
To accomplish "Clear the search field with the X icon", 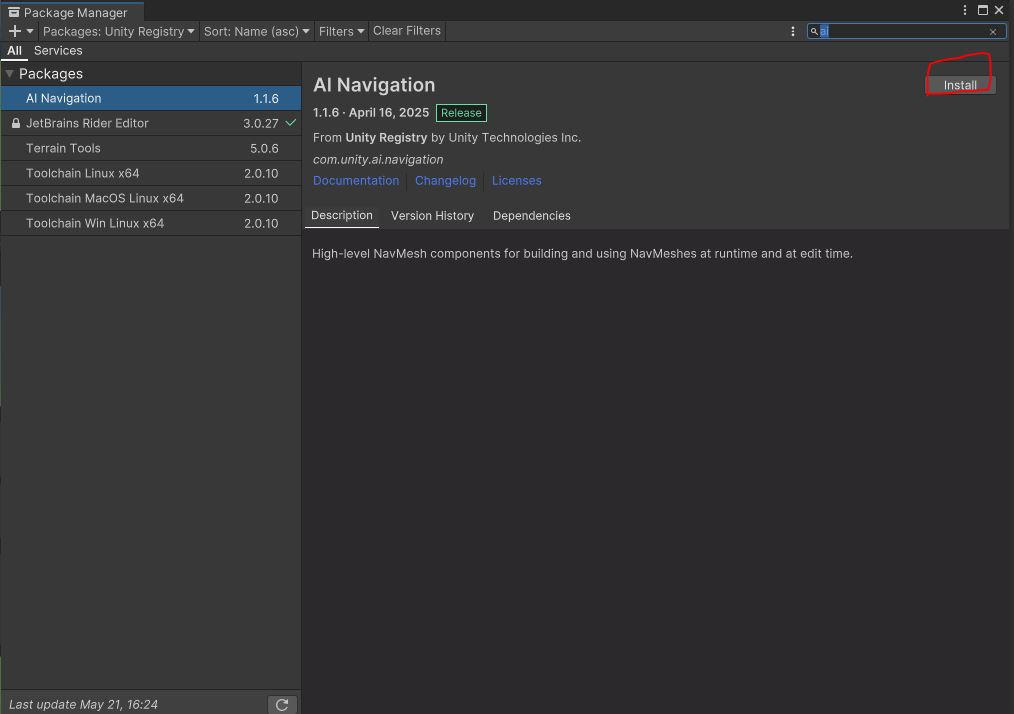I will click(992, 31).
